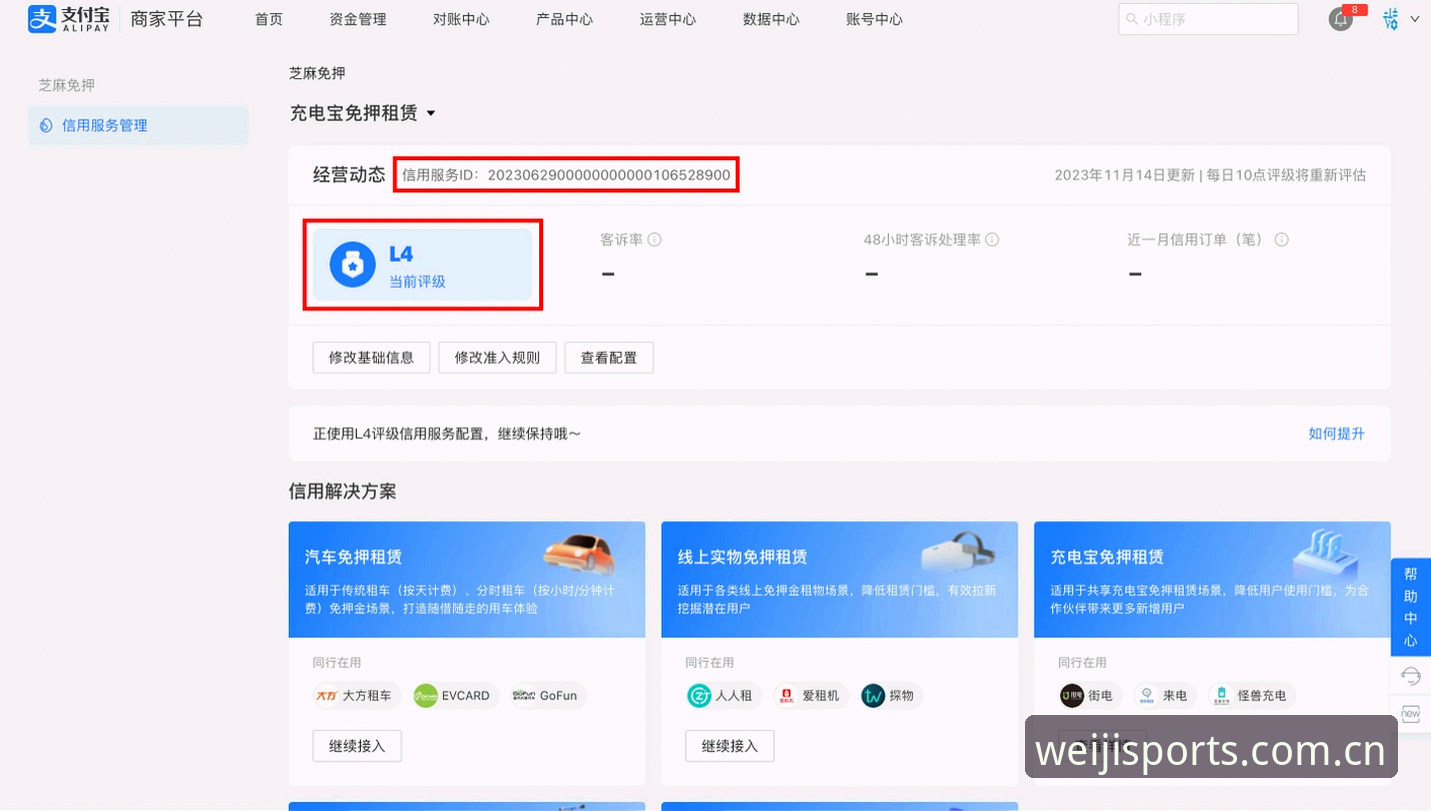Click the 怪兽充电 logo icon

pyautogui.click(x=1221, y=695)
